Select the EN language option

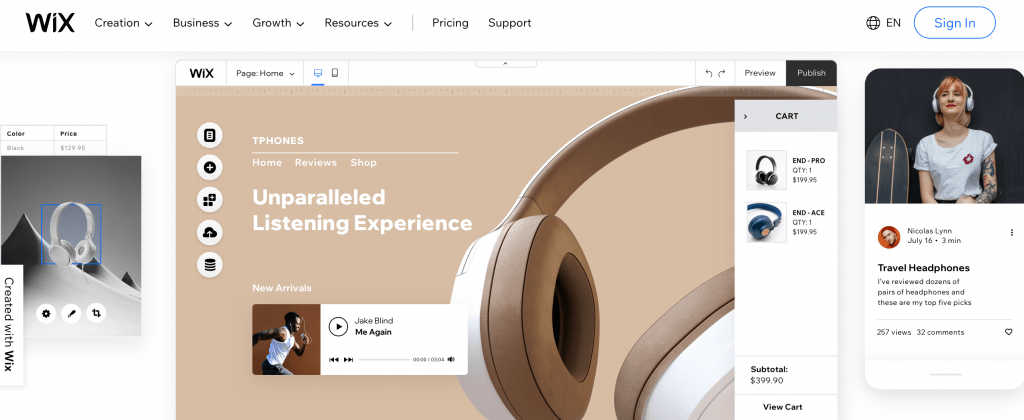[893, 23]
